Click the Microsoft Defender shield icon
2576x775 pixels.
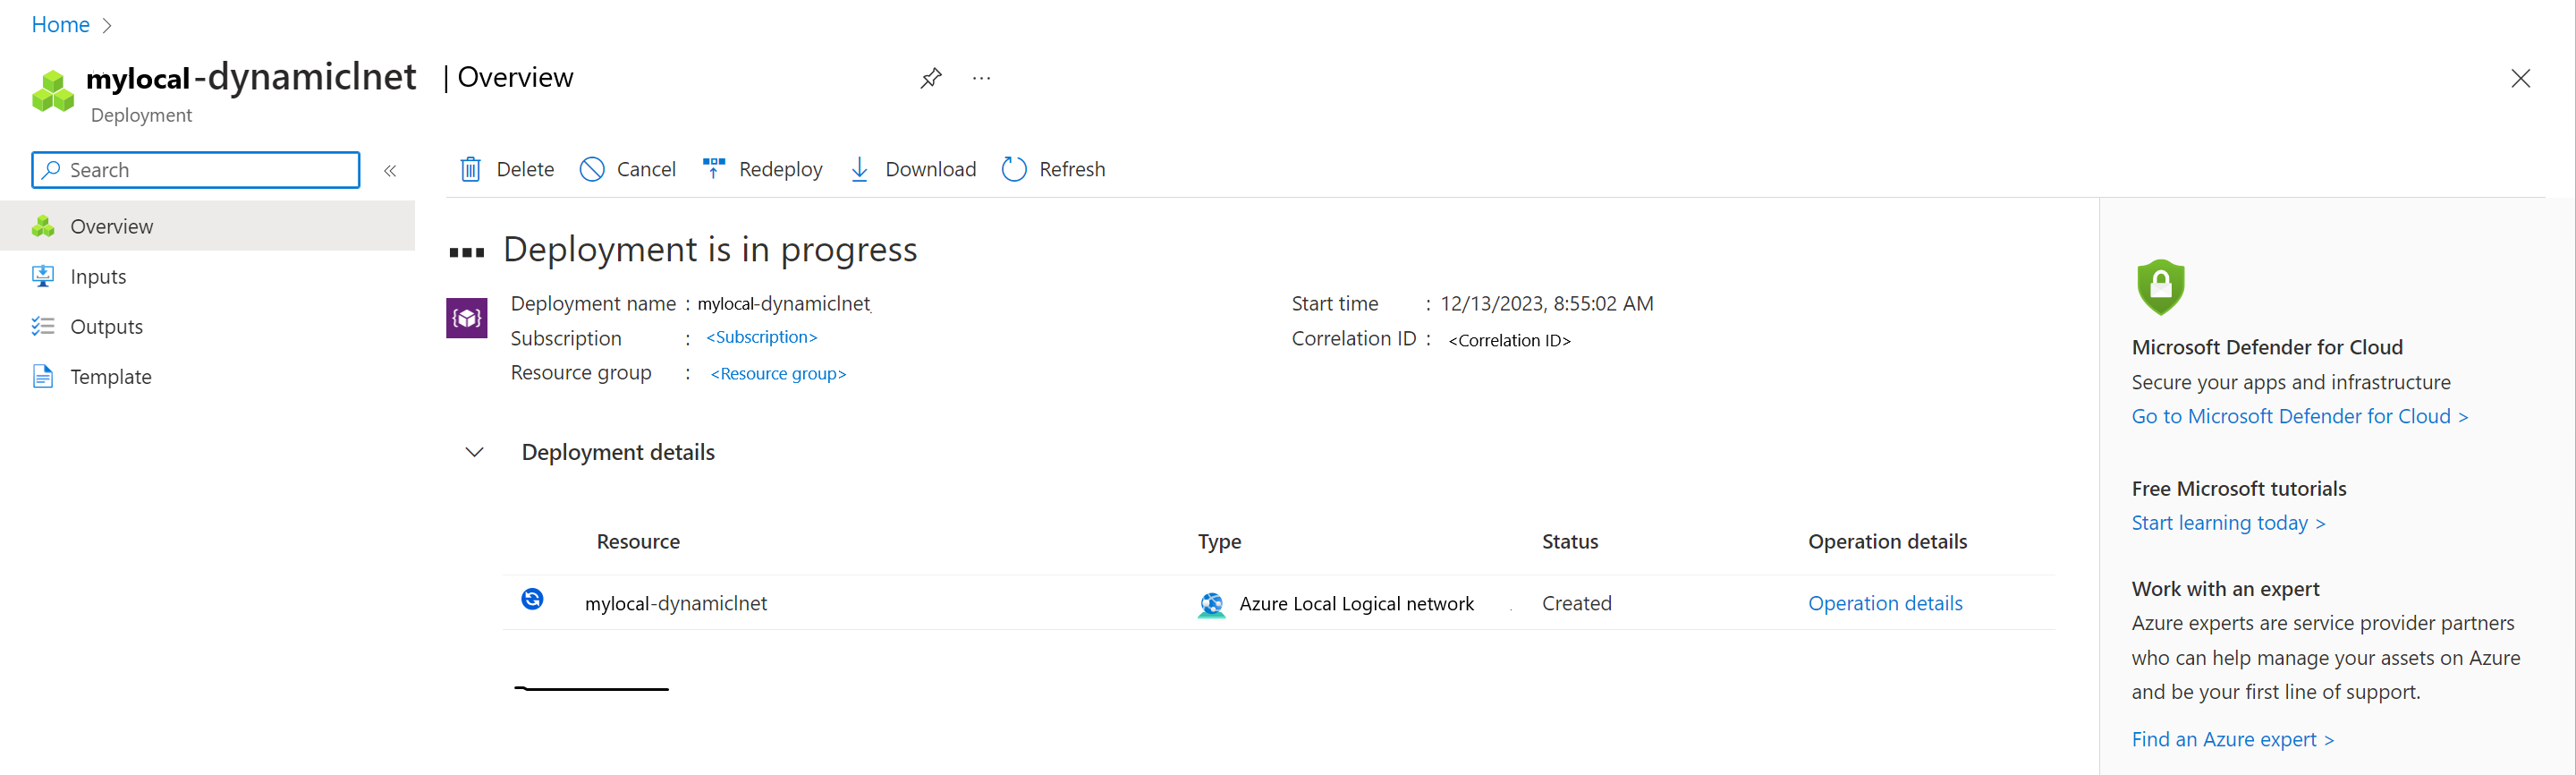pos(2160,287)
